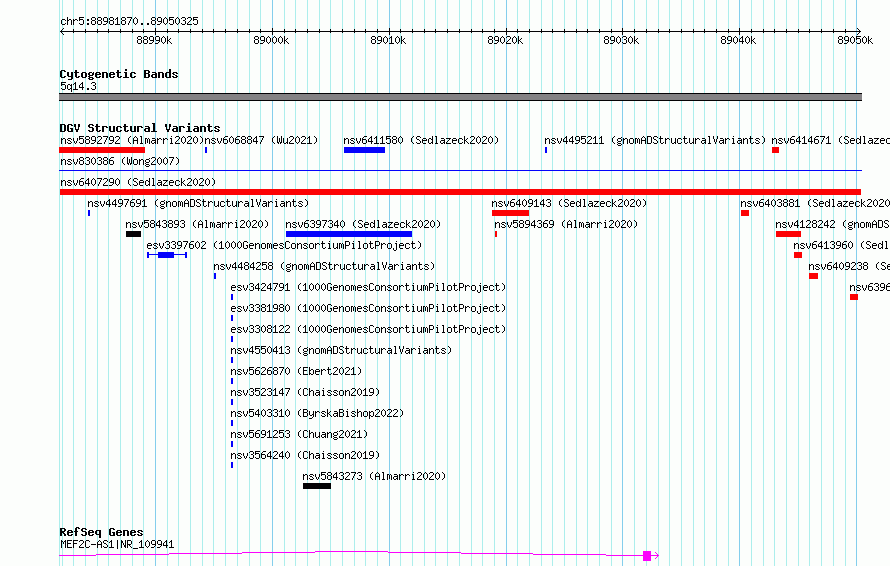This screenshot has width=890, height=566.
Task: Click the 89030k ruler label
Action: coord(622,40)
